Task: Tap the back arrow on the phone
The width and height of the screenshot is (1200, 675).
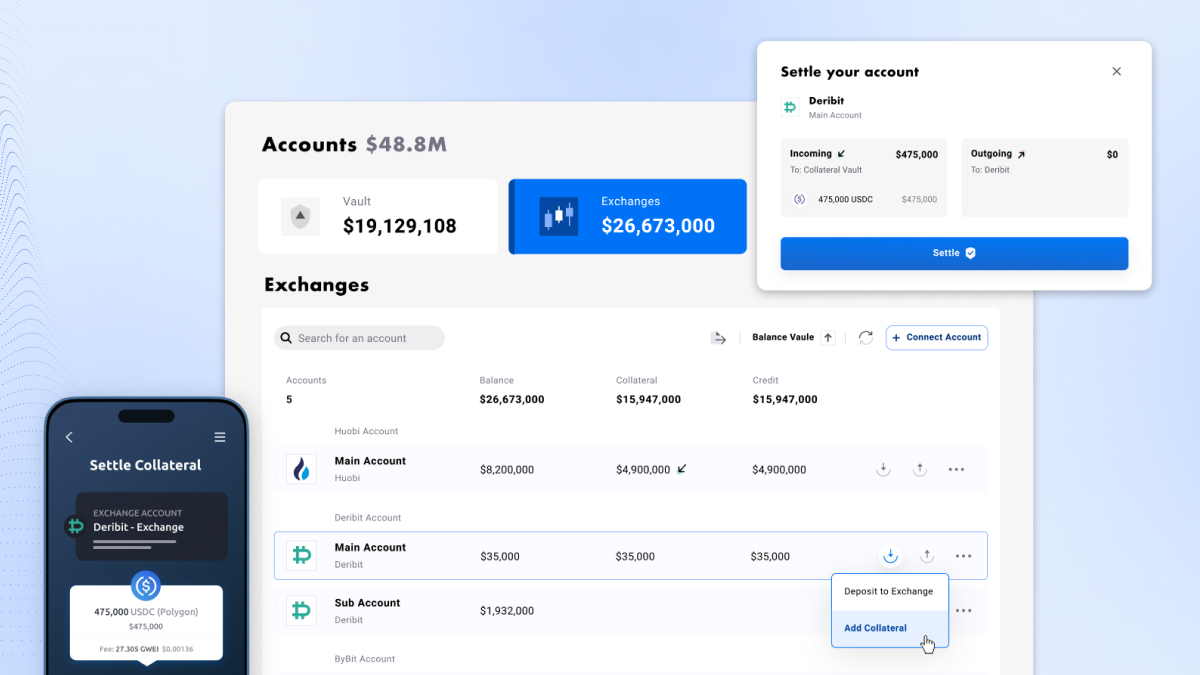Action: point(69,437)
